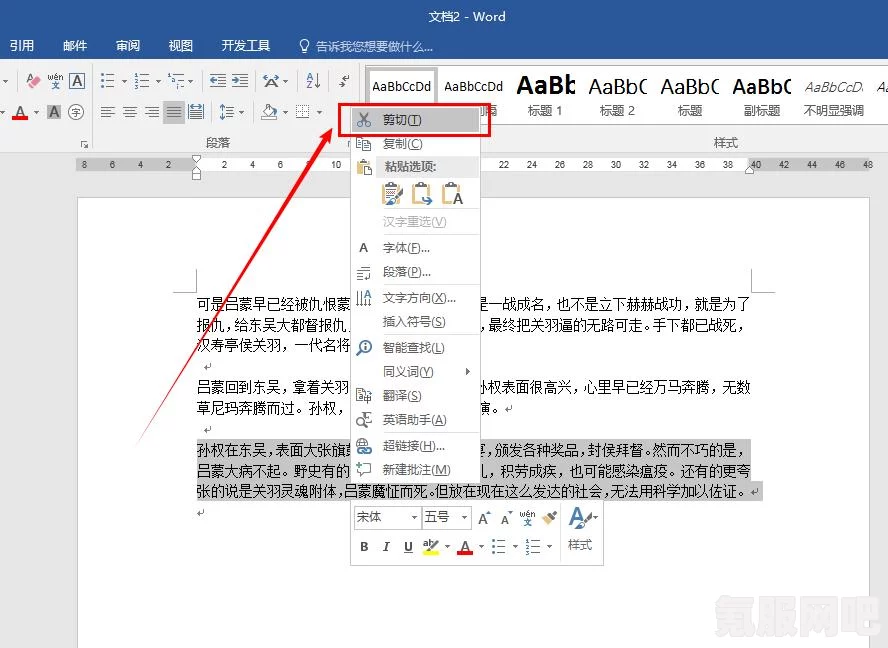Viewport: 888px width, 648px height.
Task: Grow font size in the mini toolbar
Action: pyautogui.click(x=484, y=518)
